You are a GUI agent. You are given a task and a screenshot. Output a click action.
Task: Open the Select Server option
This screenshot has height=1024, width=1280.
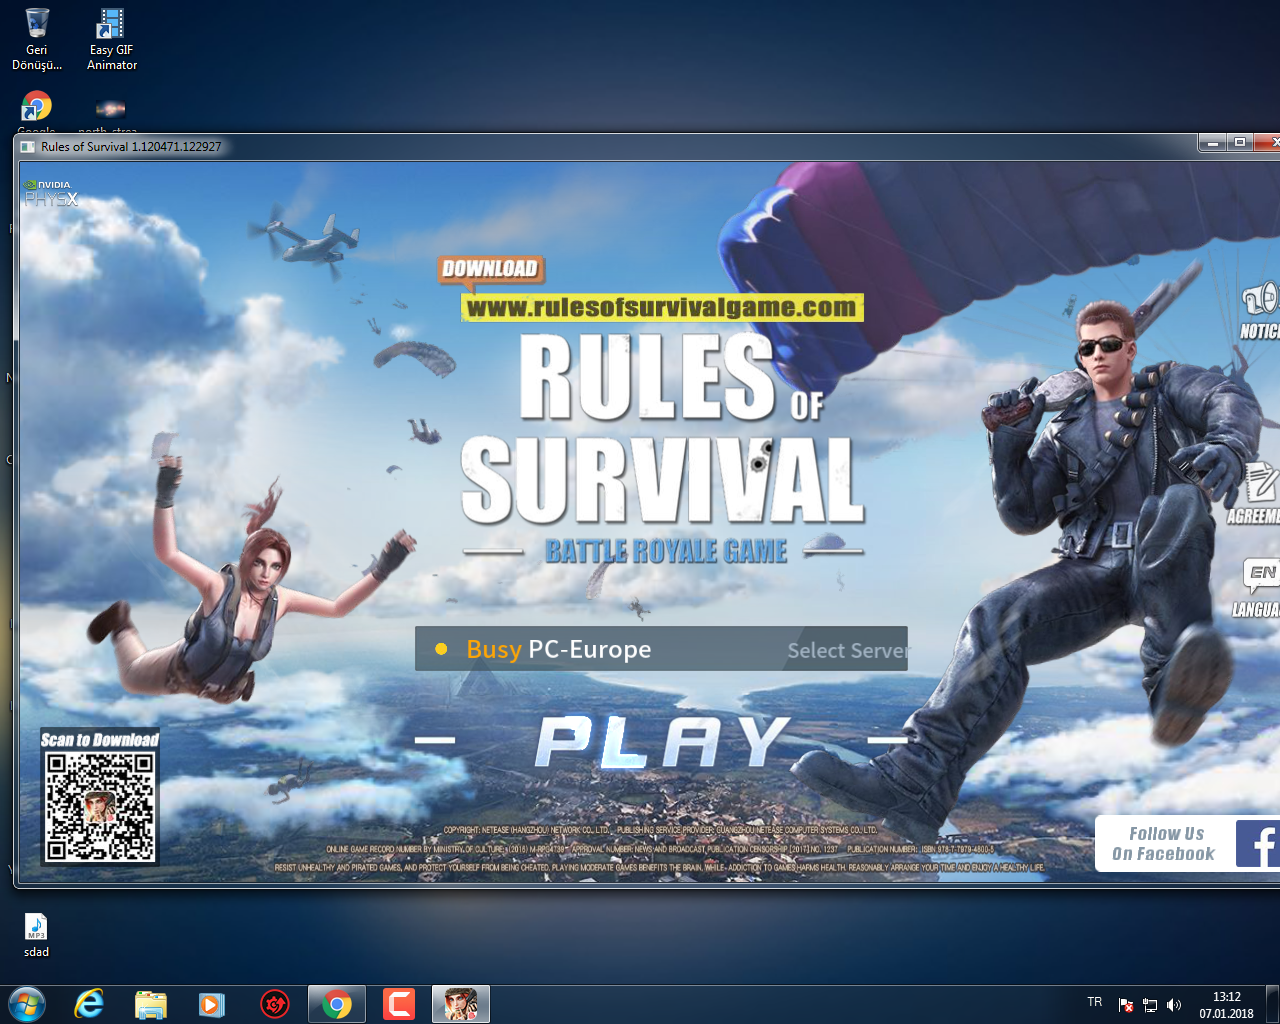pyautogui.click(x=847, y=650)
